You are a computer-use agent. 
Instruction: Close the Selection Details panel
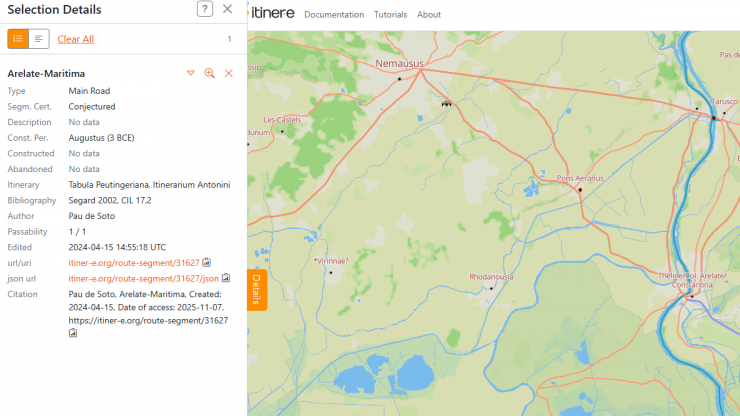(228, 9)
